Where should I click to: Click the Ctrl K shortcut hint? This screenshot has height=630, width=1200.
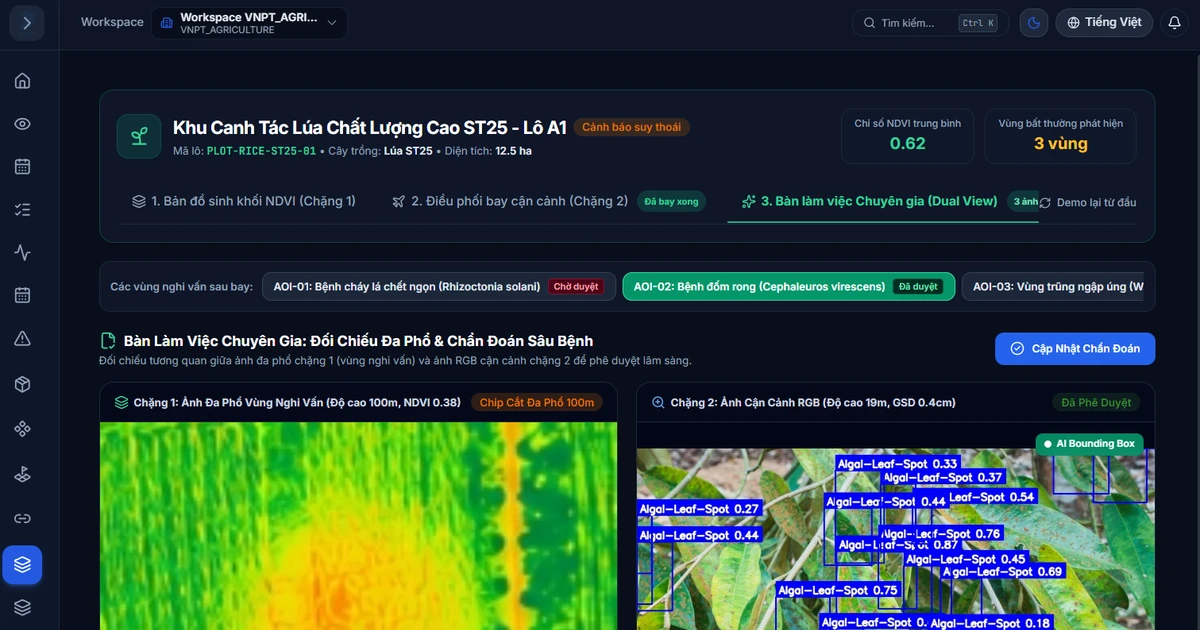(977, 23)
